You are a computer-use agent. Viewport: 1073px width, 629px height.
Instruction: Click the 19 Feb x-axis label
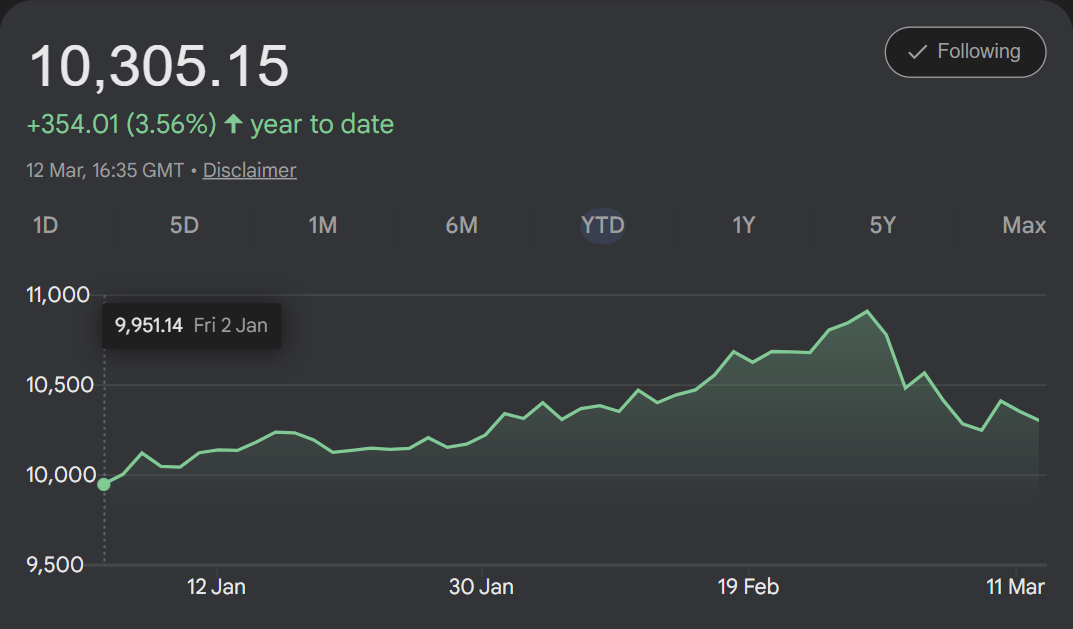click(x=748, y=587)
